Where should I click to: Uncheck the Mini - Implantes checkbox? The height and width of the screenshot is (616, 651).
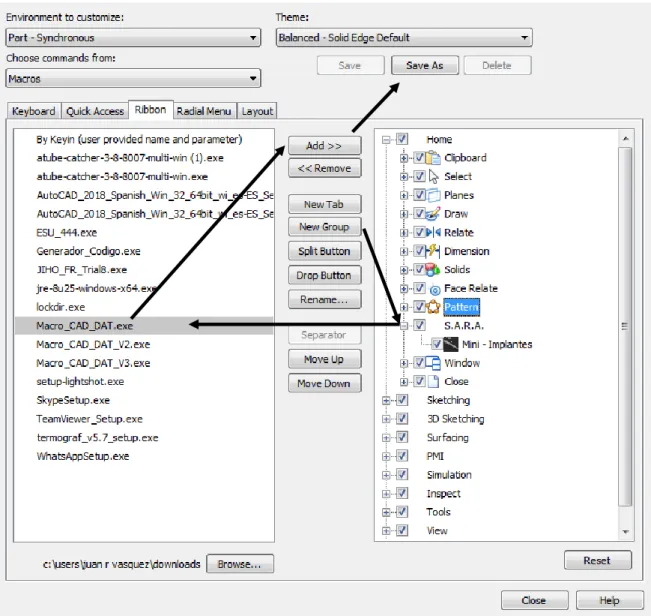[x=436, y=344]
